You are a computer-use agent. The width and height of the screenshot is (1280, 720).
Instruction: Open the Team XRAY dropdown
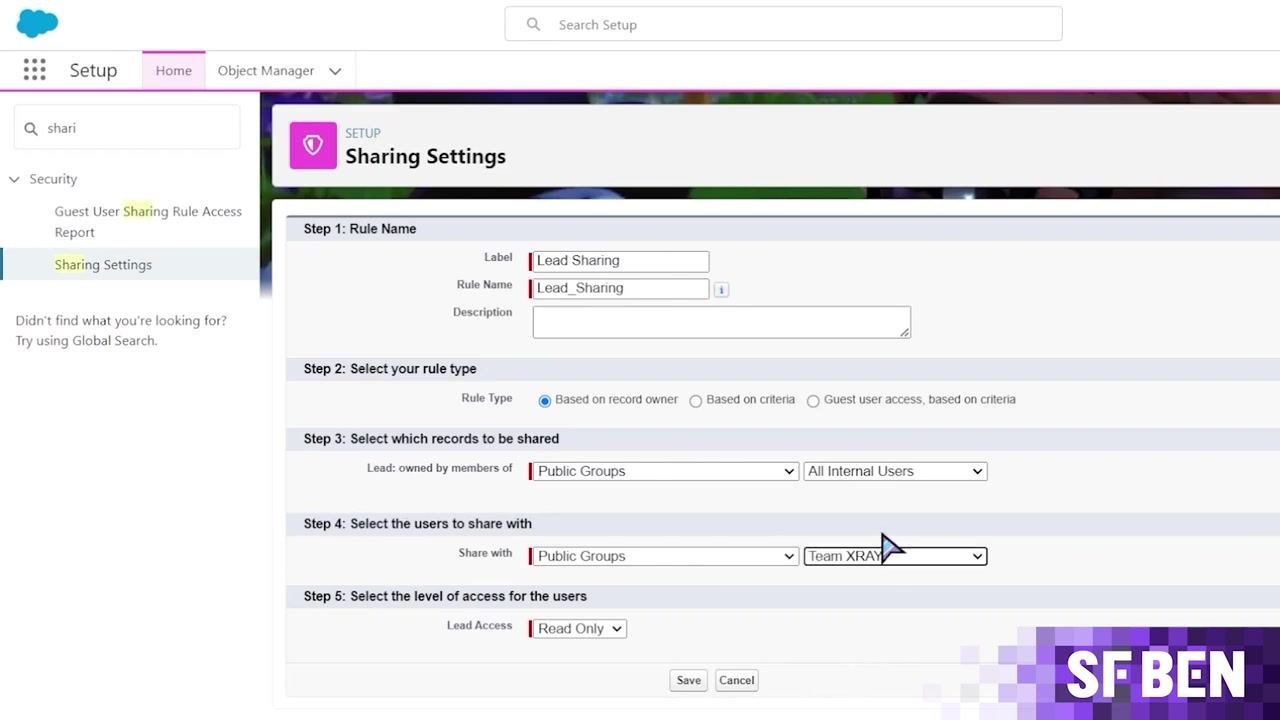pyautogui.click(x=895, y=556)
